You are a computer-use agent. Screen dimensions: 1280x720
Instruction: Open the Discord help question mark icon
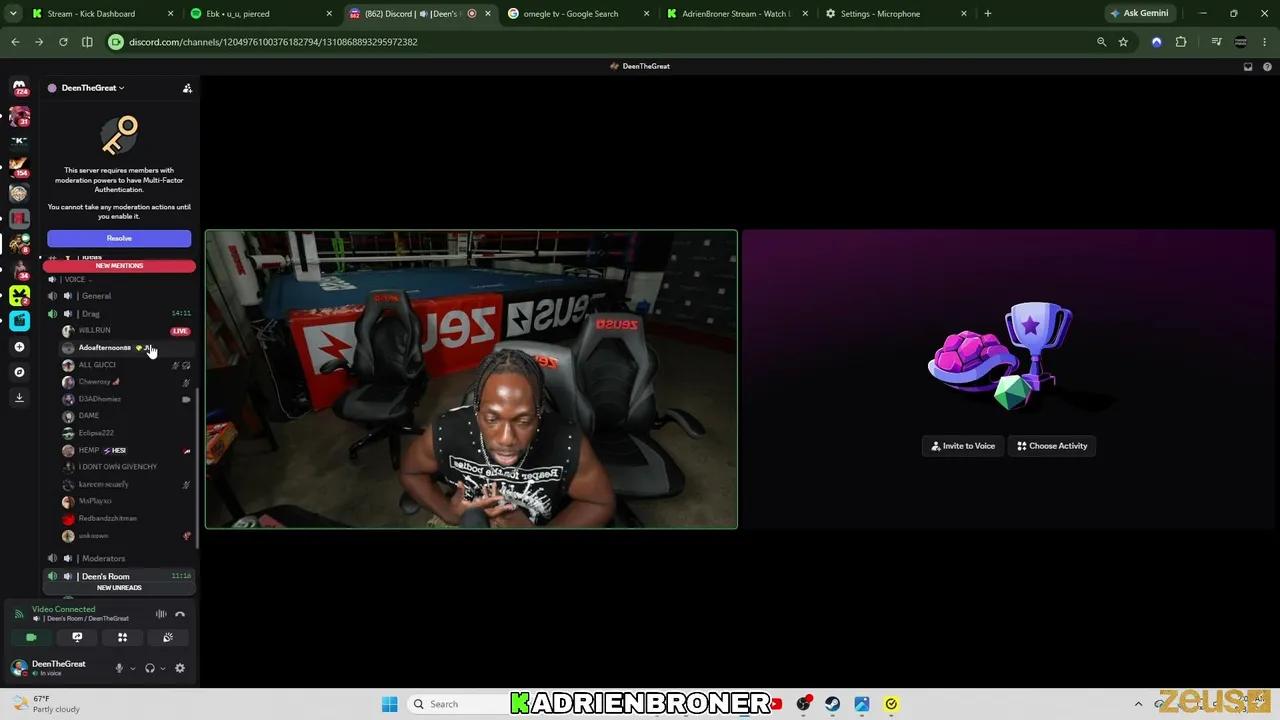(x=1266, y=66)
